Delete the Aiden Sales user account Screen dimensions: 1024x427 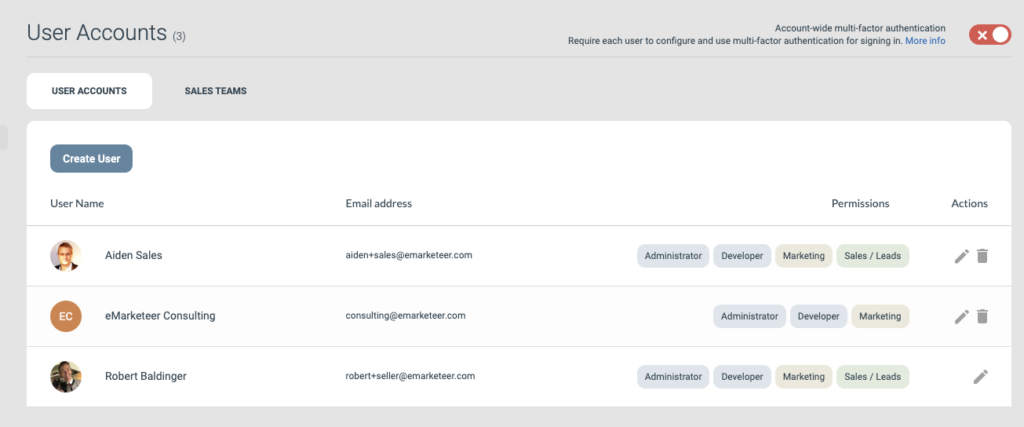(x=982, y=256)
